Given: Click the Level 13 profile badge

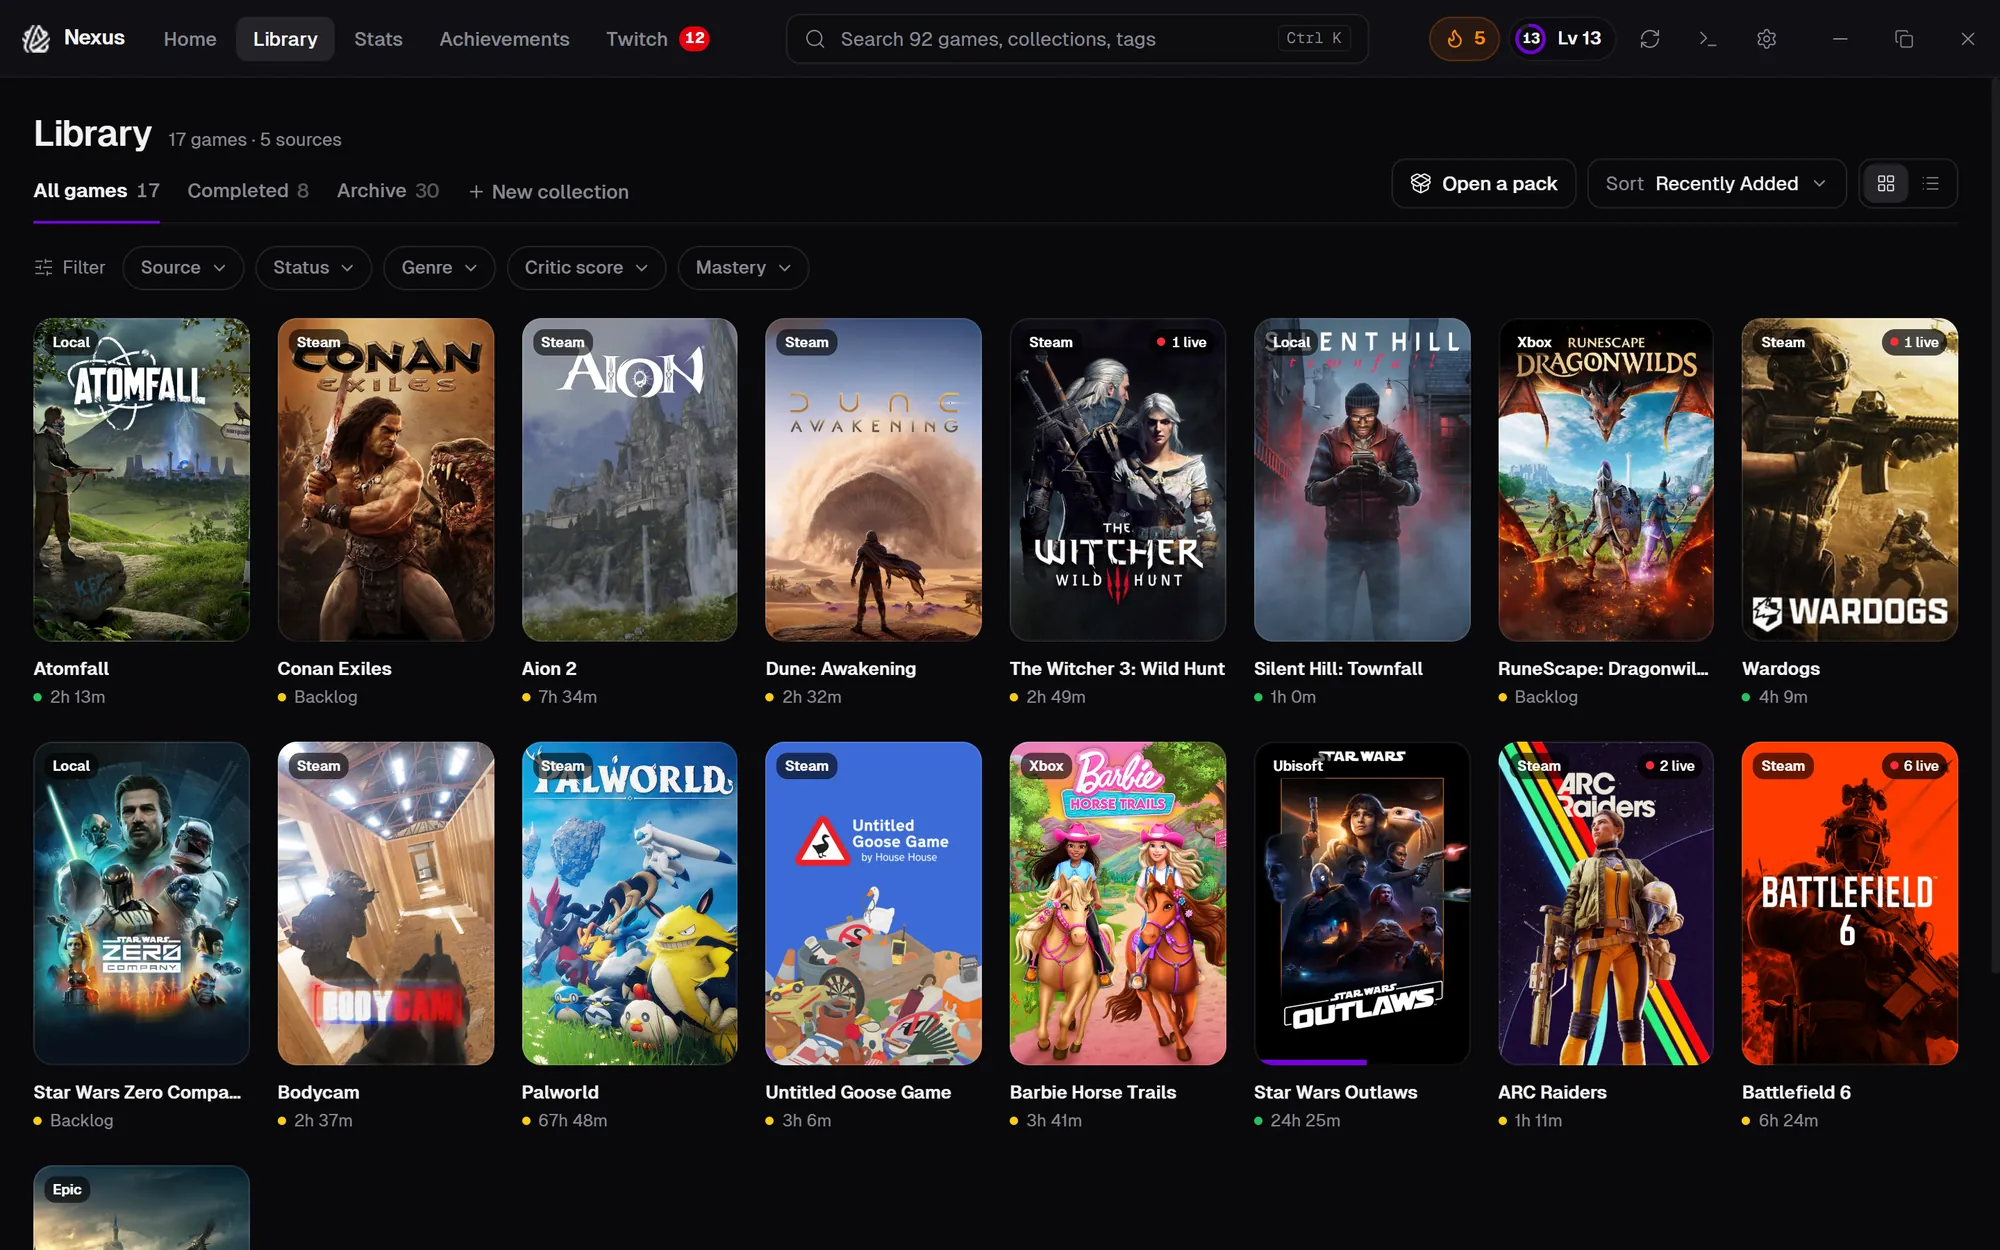Looking at the screenshot, I should (1562, 39).
